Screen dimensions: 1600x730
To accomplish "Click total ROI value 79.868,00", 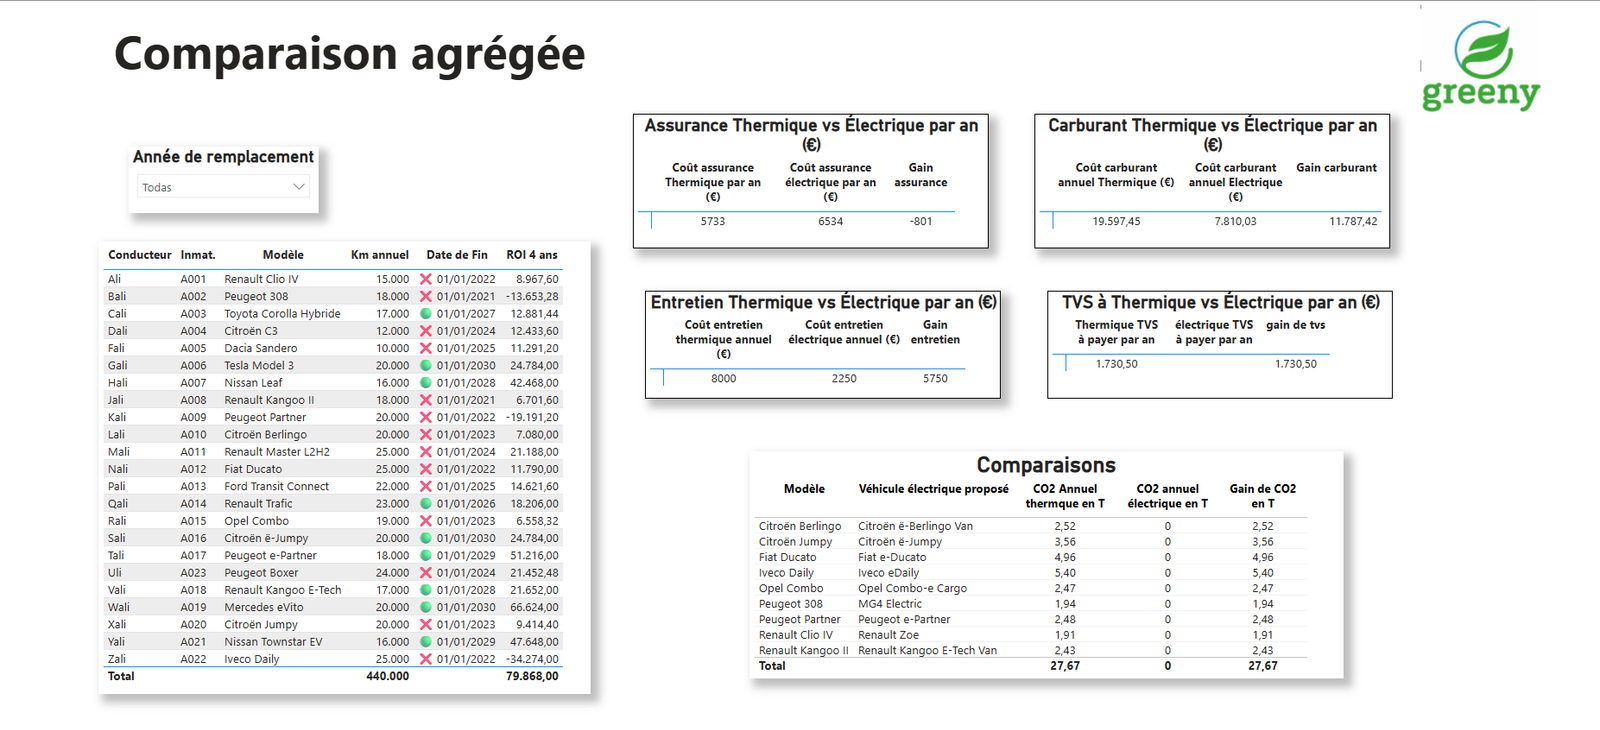I will 532,676.
